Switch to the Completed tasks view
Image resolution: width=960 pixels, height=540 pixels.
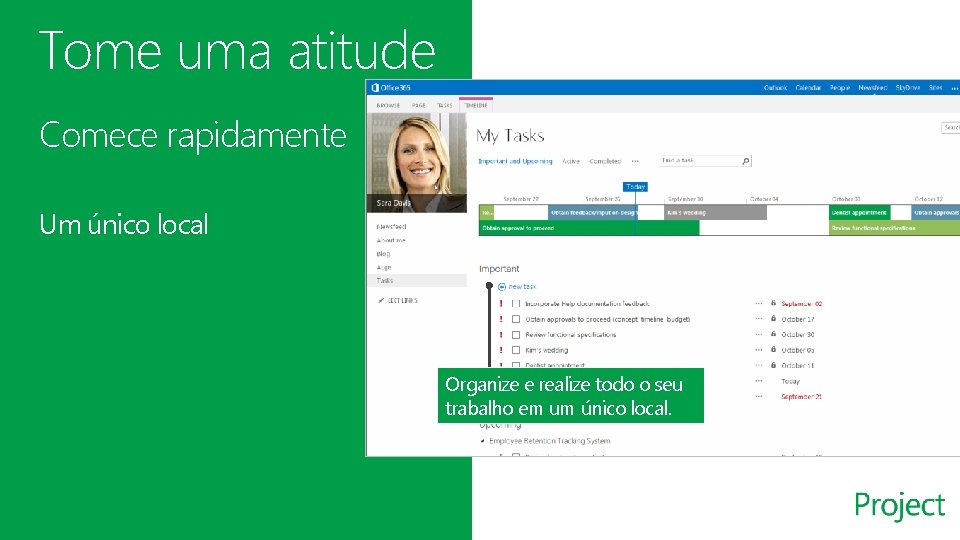pyautogui.click(x=605, y=162)
